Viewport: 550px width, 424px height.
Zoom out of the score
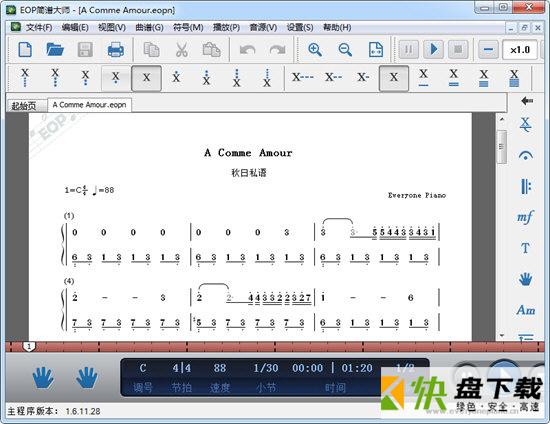[x=345, y=49]
